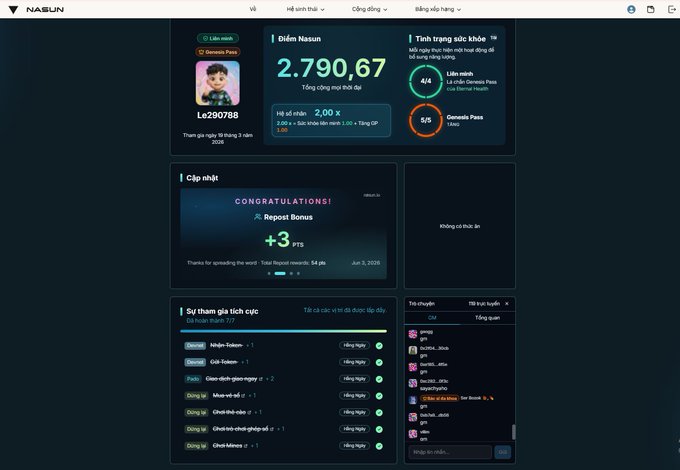
Task: Click green checkmark for Chơi thẻ cào
Action: click(379, 412)
